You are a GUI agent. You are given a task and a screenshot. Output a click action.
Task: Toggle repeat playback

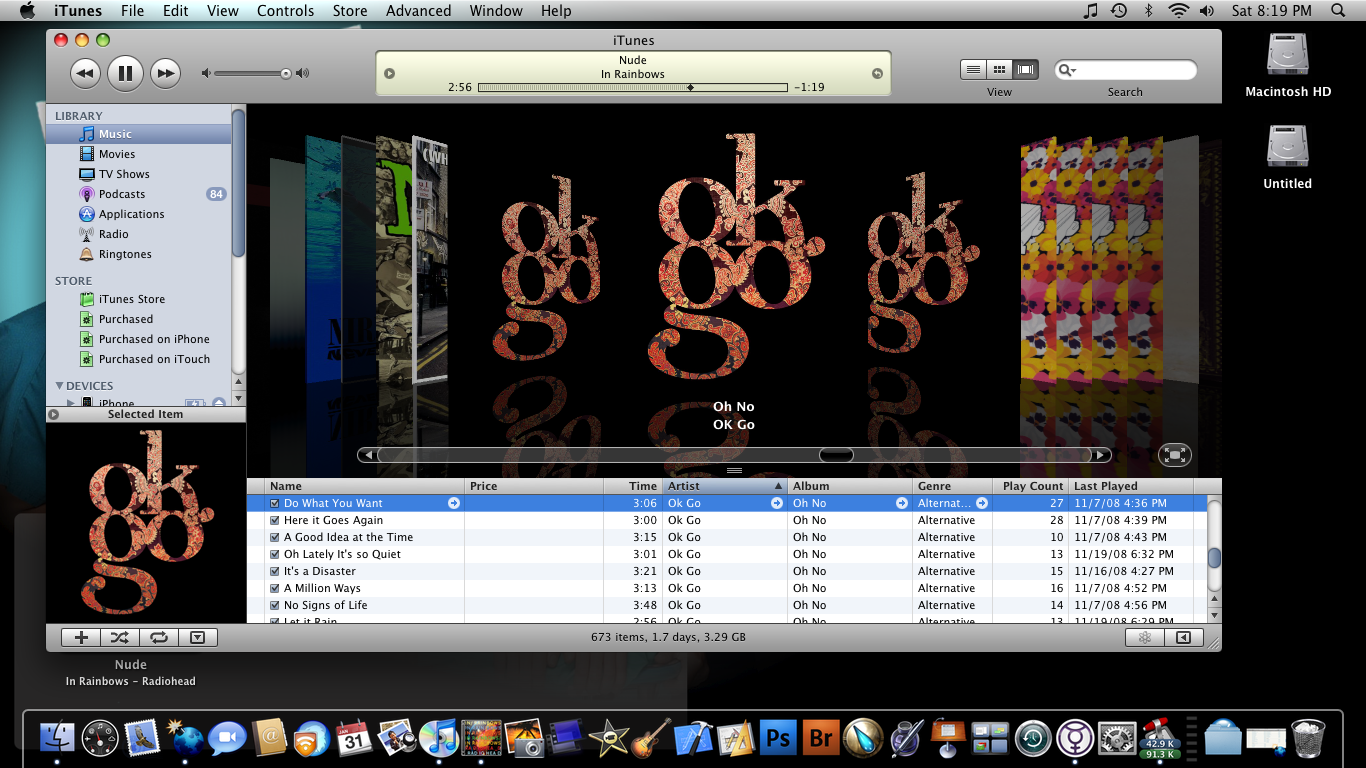pos(158,637)
